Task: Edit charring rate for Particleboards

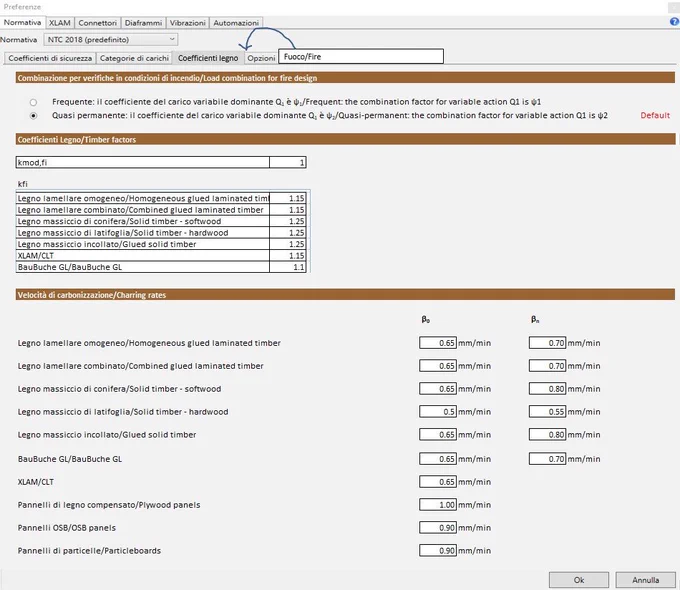Action: 438,551
